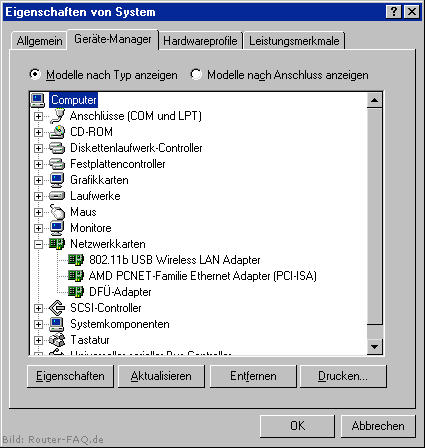Open the Hardwareprofile tab

[200, 41]
